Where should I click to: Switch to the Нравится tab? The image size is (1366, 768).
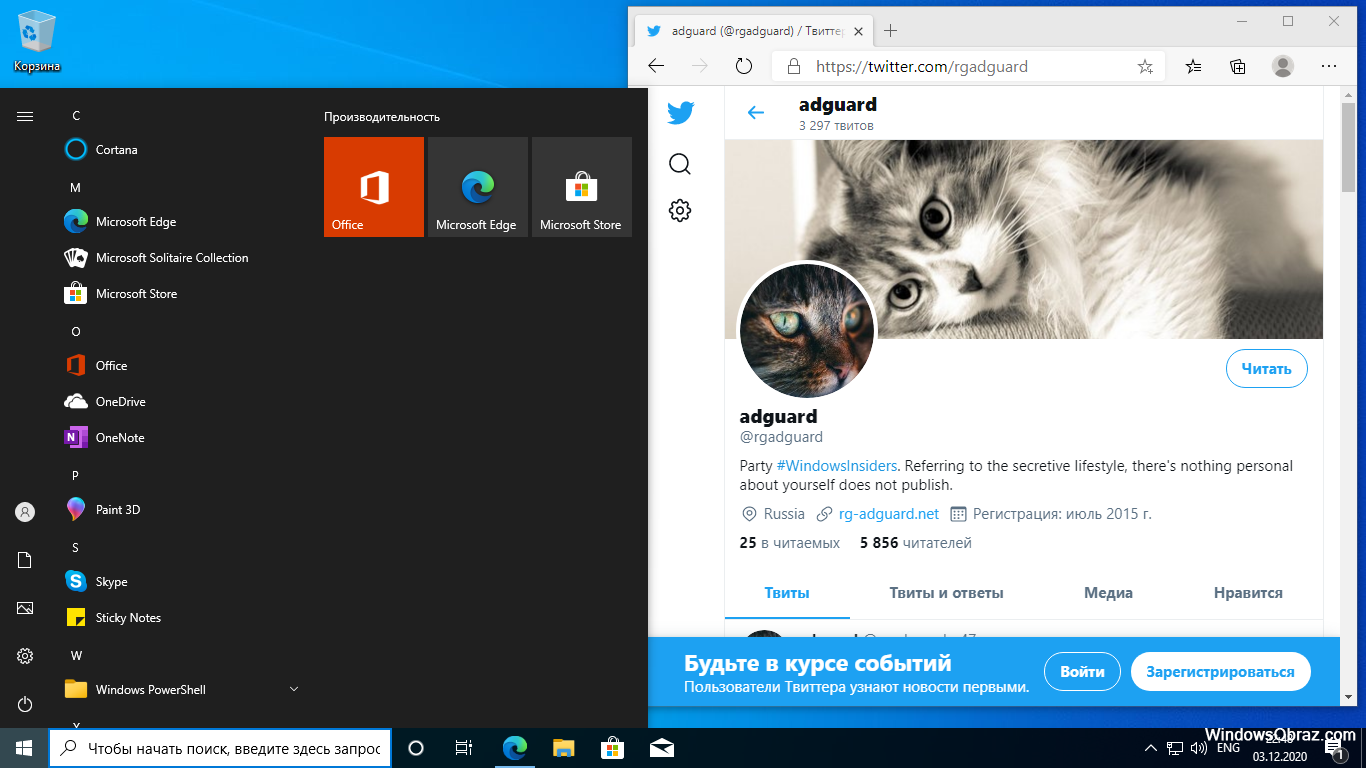click(1247, 593)
